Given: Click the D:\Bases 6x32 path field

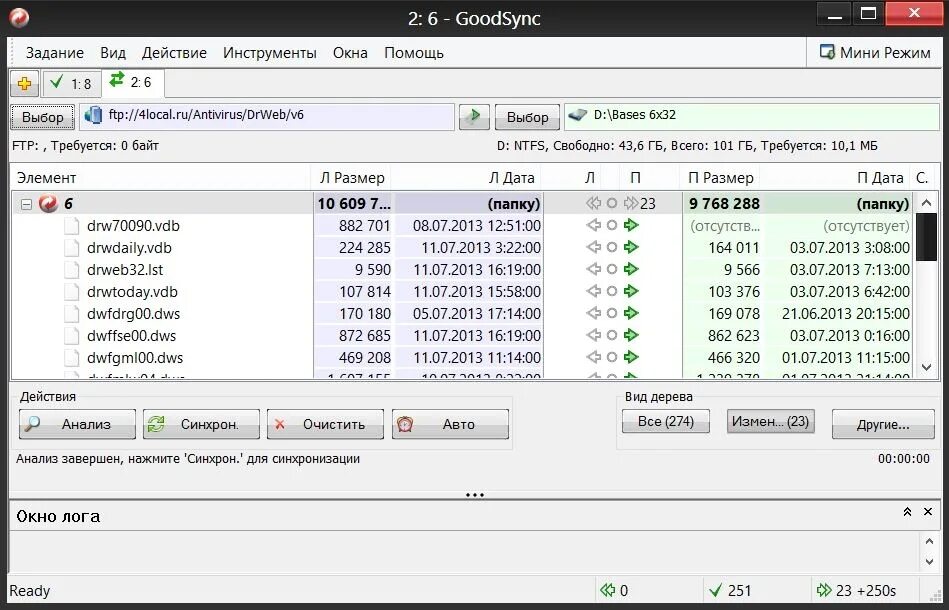Looking at the screenshot, I should coord(752,117).
